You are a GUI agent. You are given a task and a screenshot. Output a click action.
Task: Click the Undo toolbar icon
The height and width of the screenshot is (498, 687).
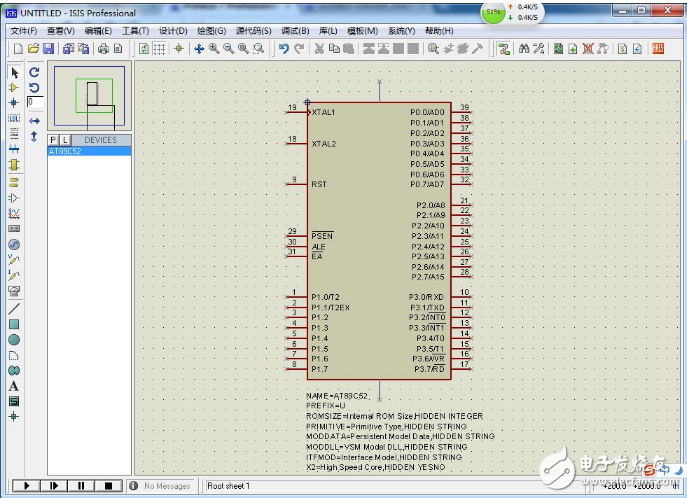click(284, 49)
